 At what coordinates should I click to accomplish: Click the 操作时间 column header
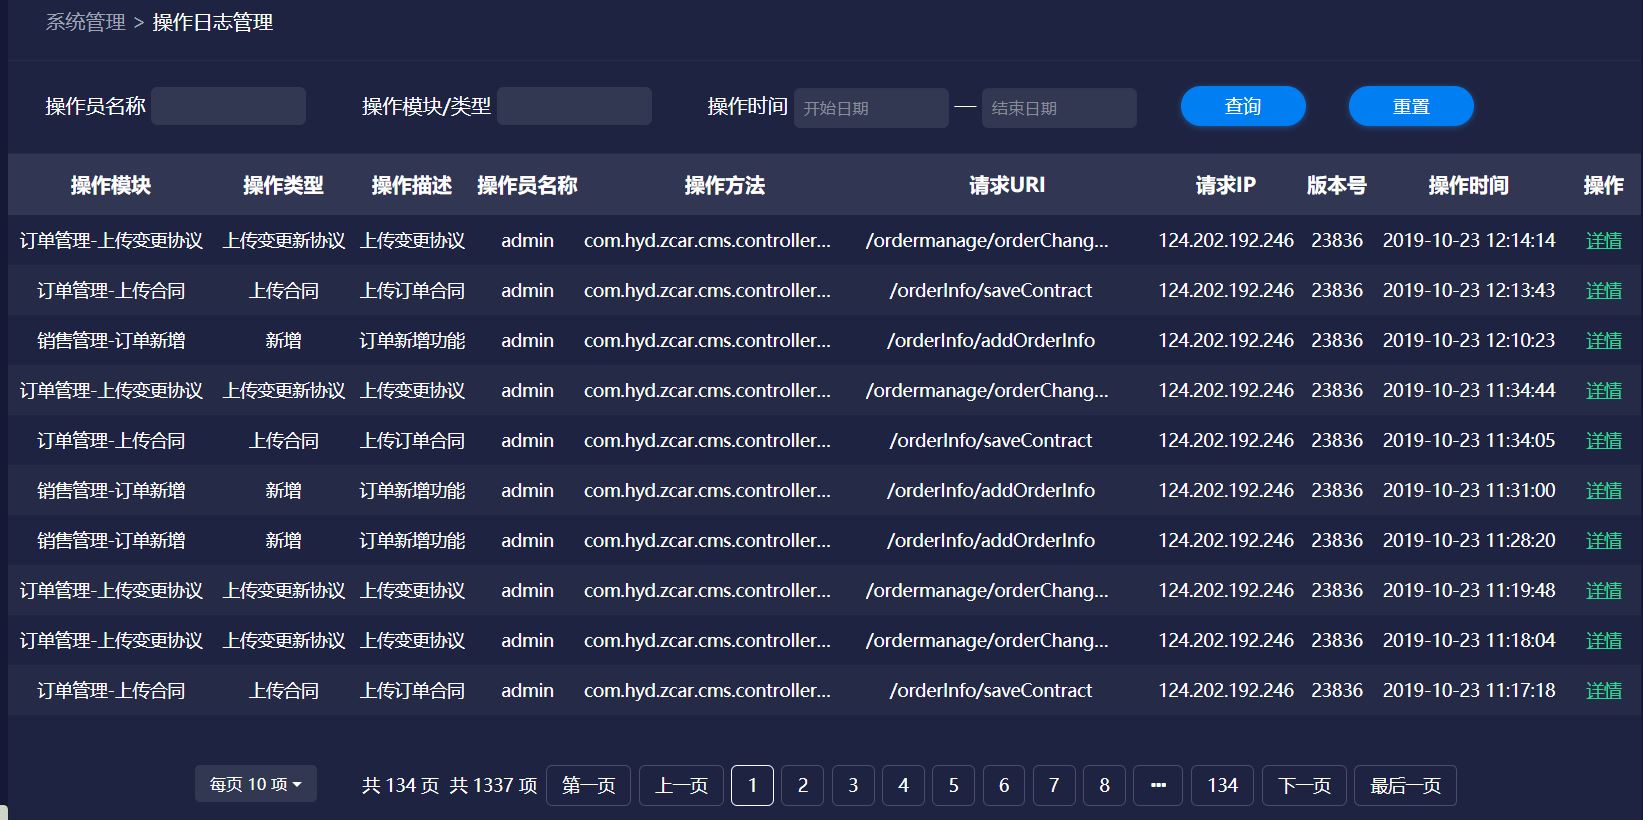coord(1468,185)
